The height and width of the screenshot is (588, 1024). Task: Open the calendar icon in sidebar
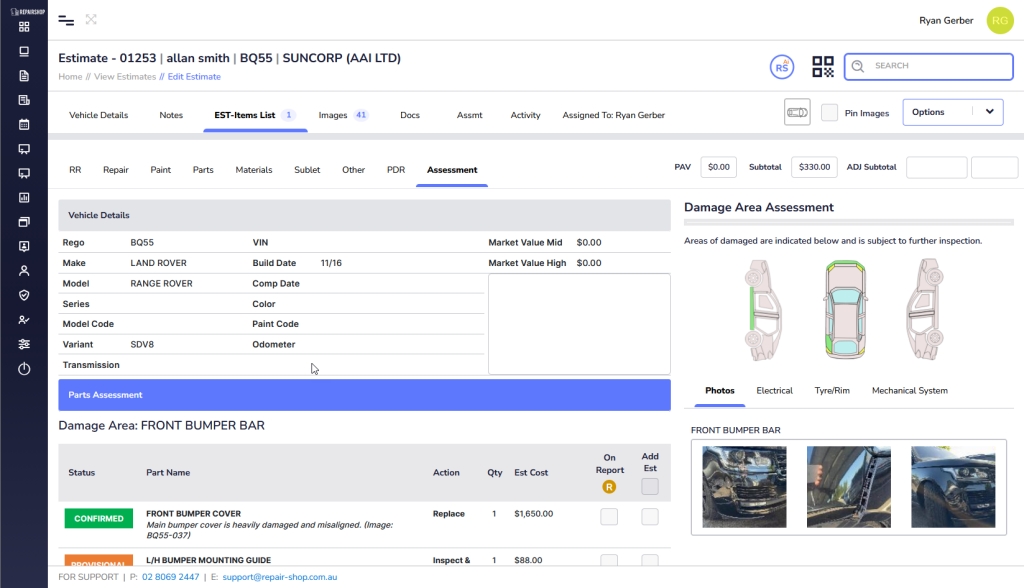[x=24, y=124]
